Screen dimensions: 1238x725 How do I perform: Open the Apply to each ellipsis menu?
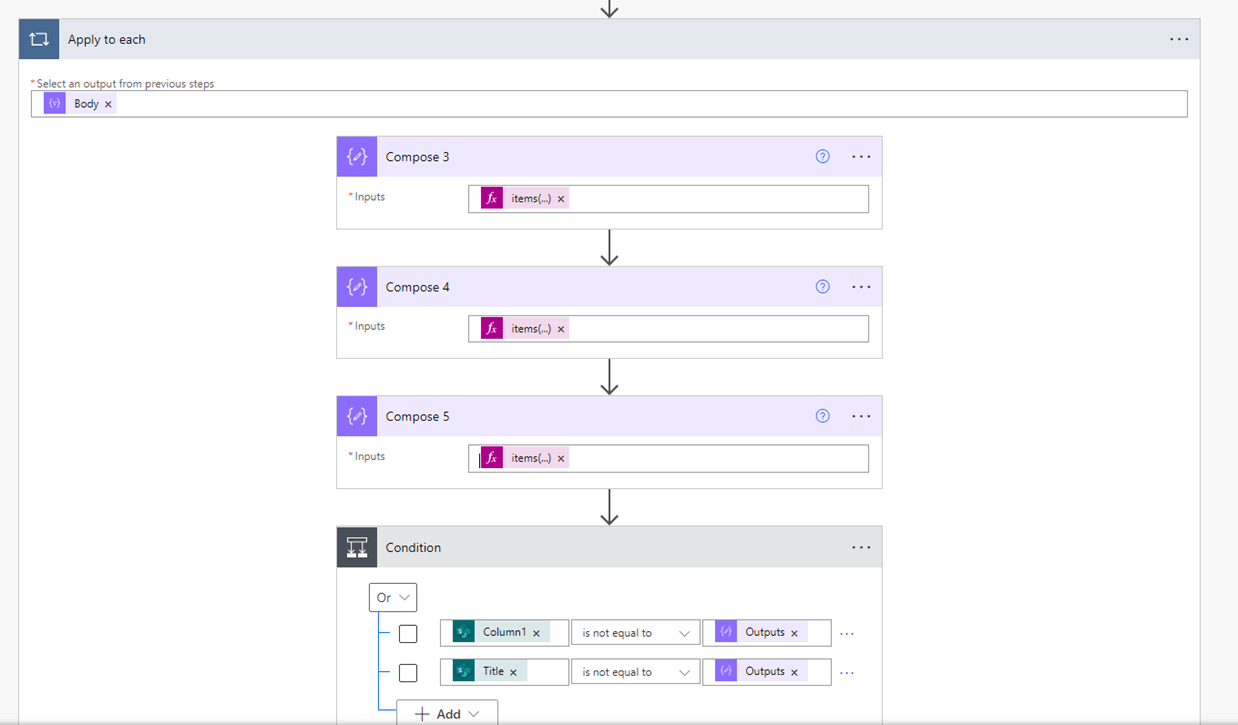(1179, 39)
